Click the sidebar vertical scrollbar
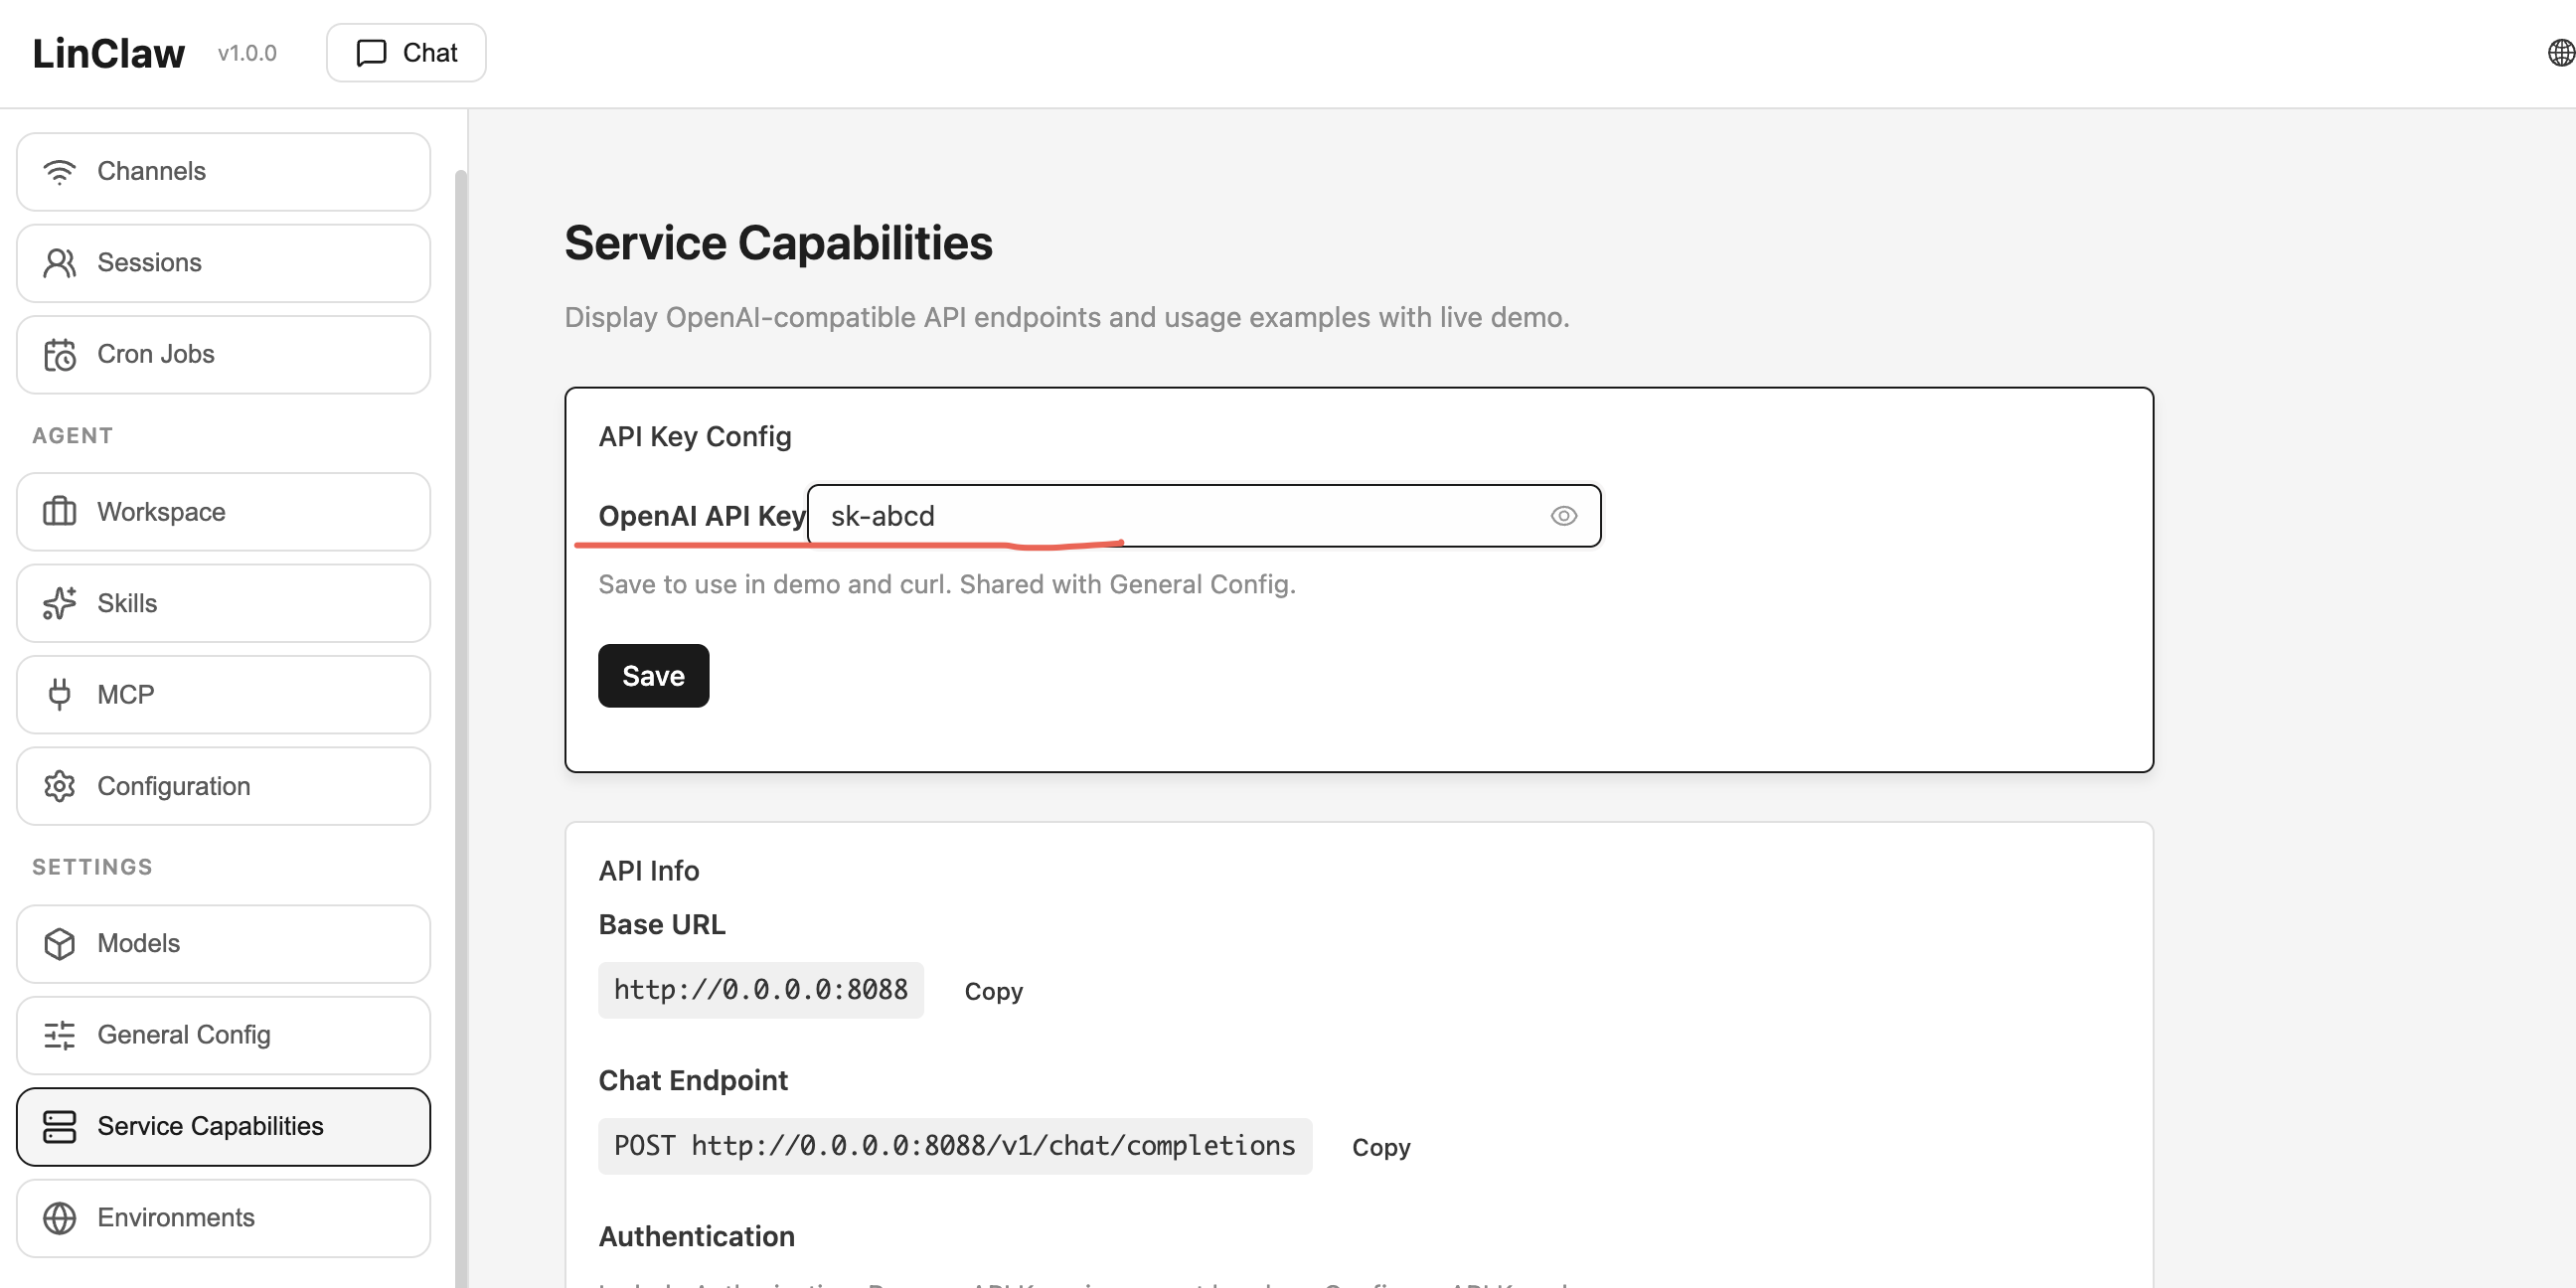 click(x=461, y=700)
